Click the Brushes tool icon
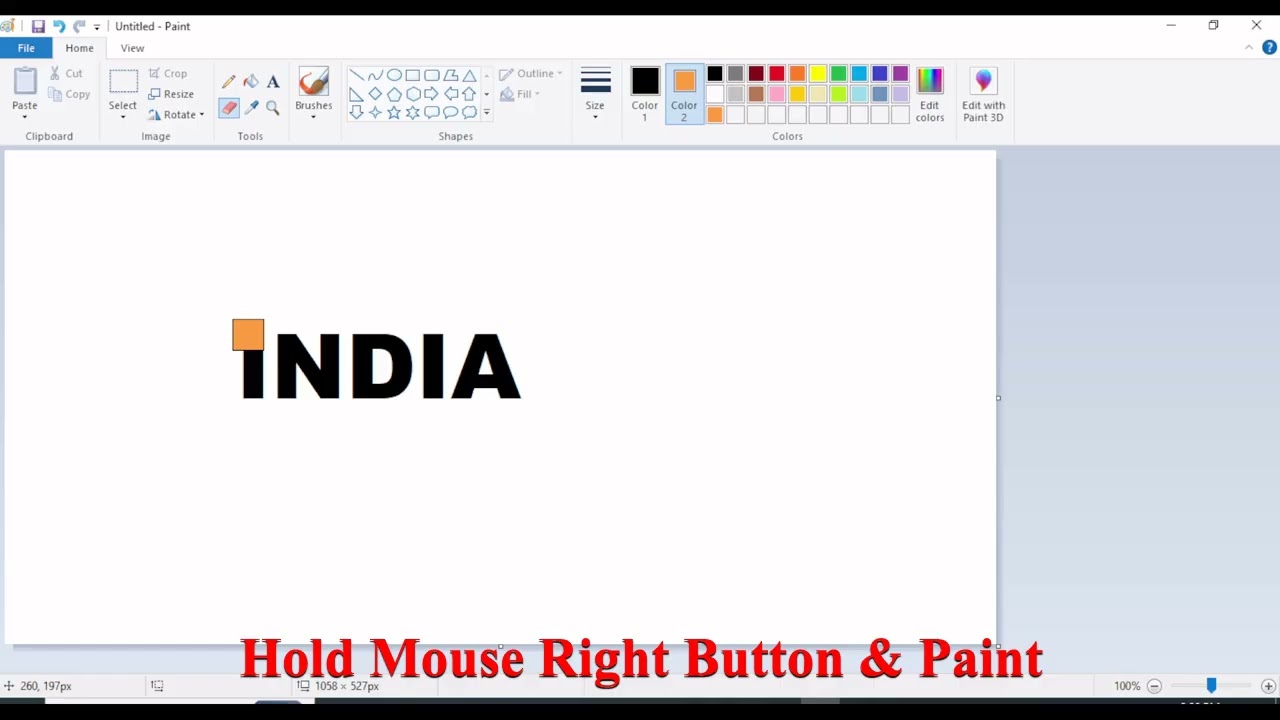Screen dimensions: 1280x720 pos(313,82)
